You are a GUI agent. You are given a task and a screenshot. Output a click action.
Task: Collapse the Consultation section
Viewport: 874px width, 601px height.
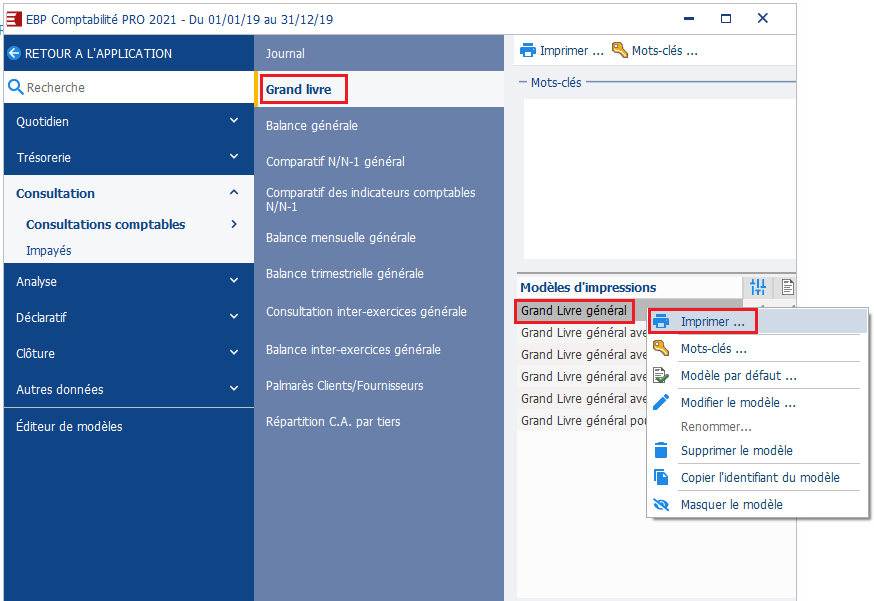[234, 192]
